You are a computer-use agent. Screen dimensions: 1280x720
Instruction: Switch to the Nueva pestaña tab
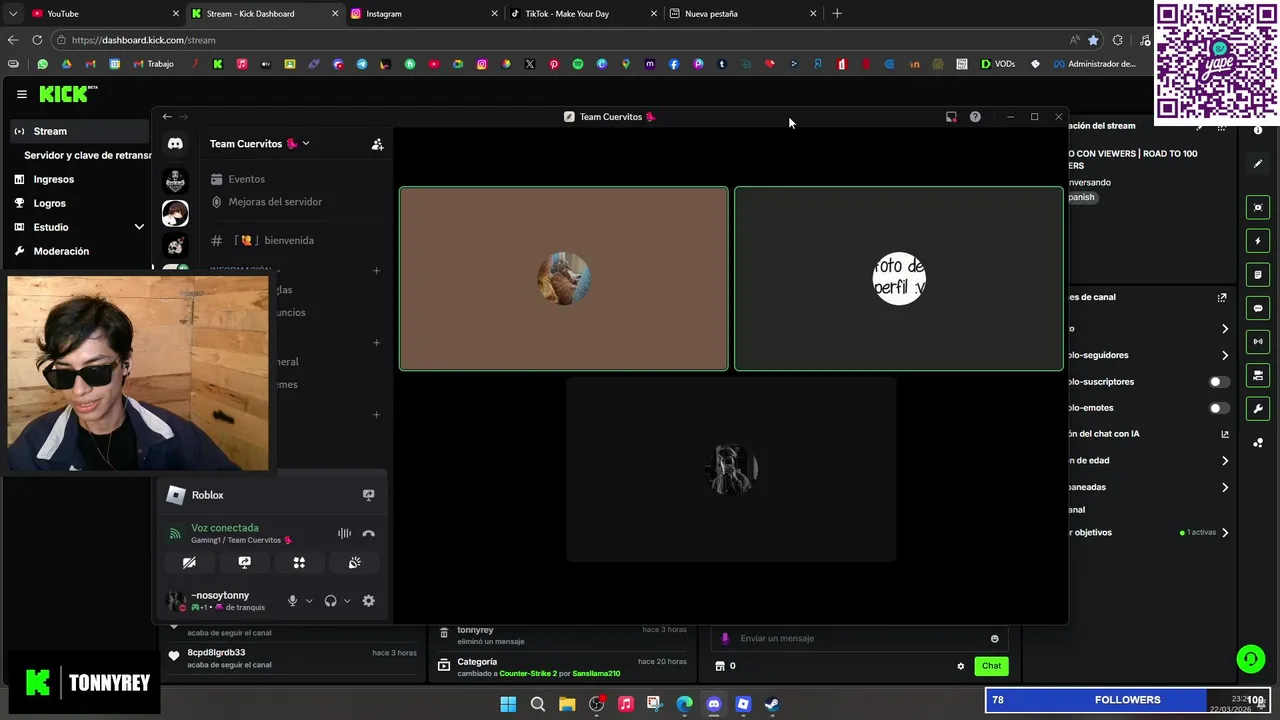pos(744,14)
